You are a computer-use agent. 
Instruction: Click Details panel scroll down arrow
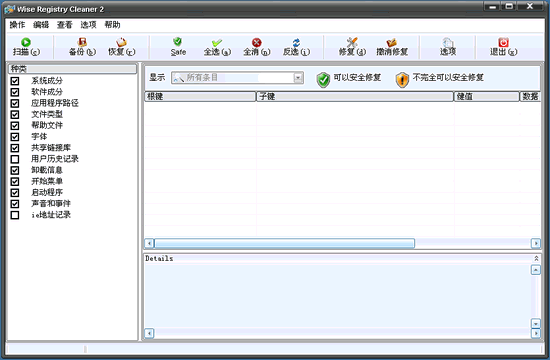tap(536, 323)
